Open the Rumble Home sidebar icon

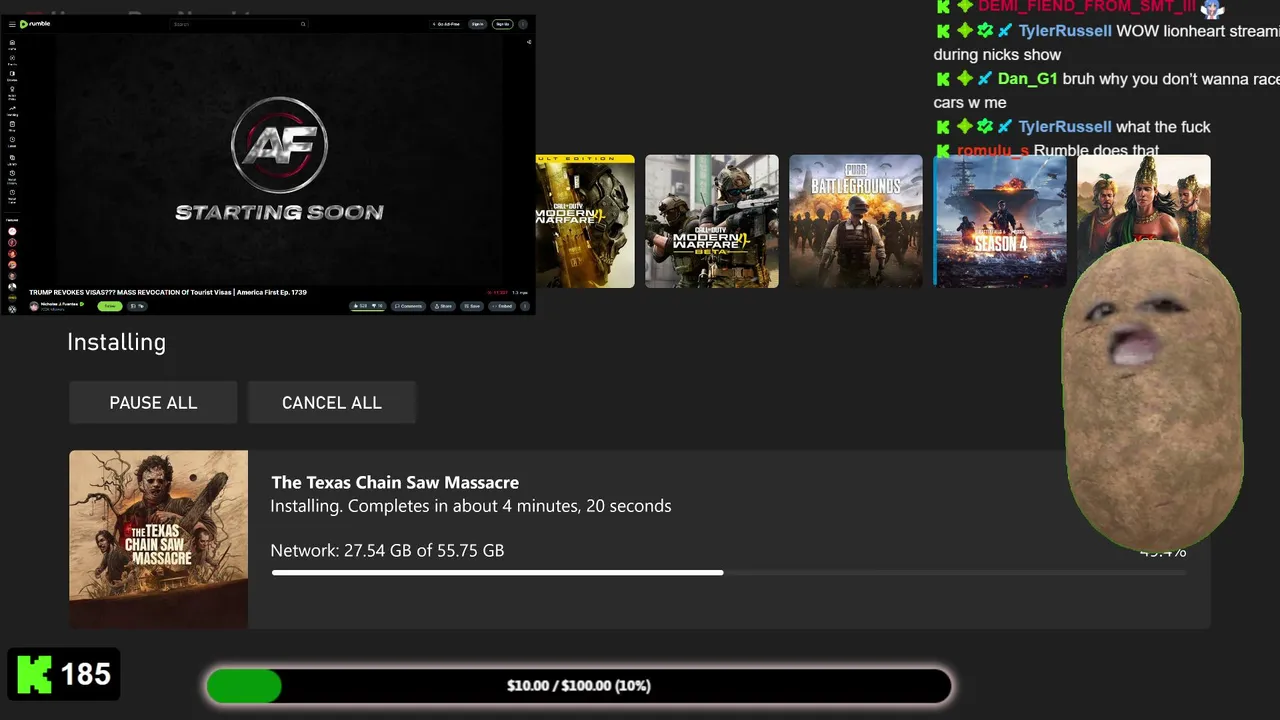12,43
